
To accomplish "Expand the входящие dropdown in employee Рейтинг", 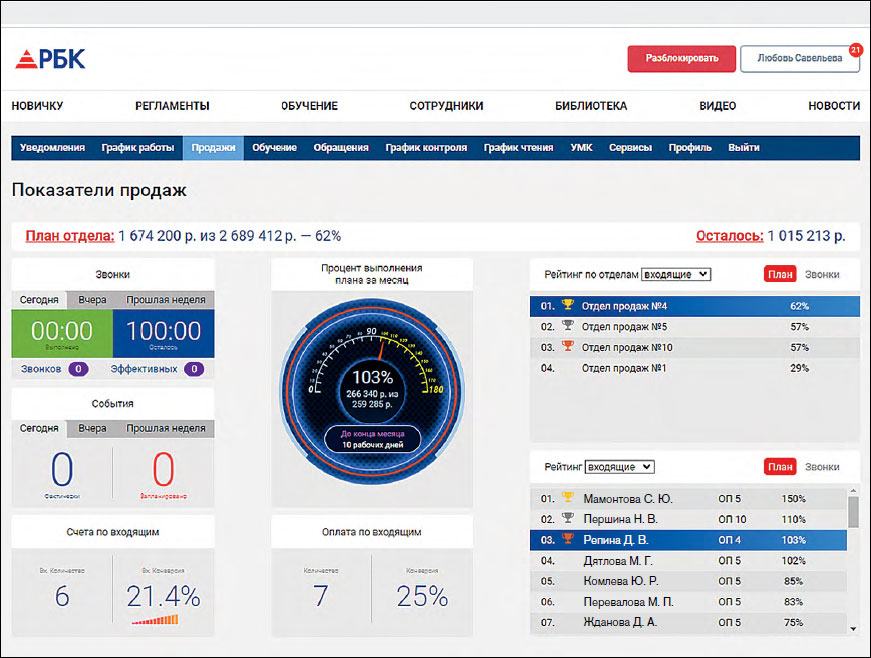I will [619, 467].
